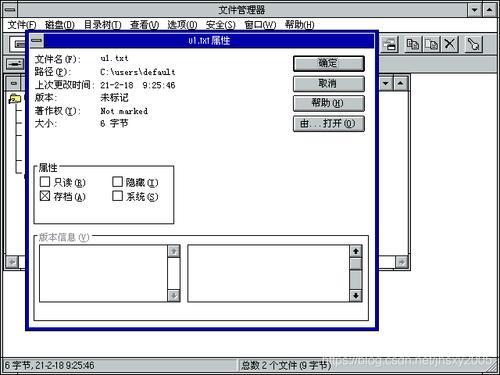Click the Permissions key toolbar icon
Screen dimensions: 500x375
(473, 44)
